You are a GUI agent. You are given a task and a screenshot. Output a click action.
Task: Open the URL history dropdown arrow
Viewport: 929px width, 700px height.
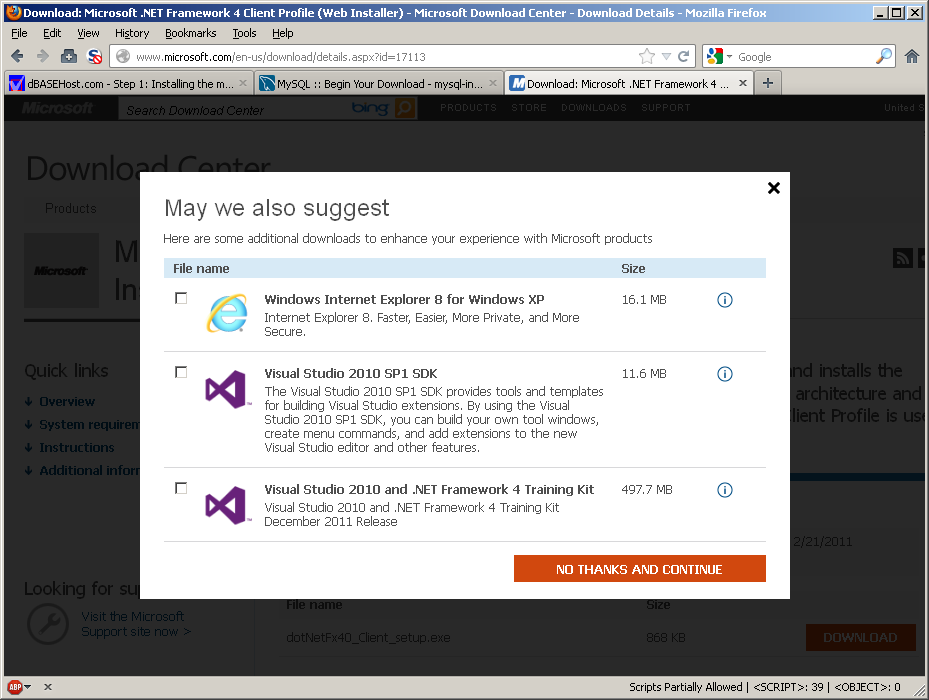[x=667, y=56]
